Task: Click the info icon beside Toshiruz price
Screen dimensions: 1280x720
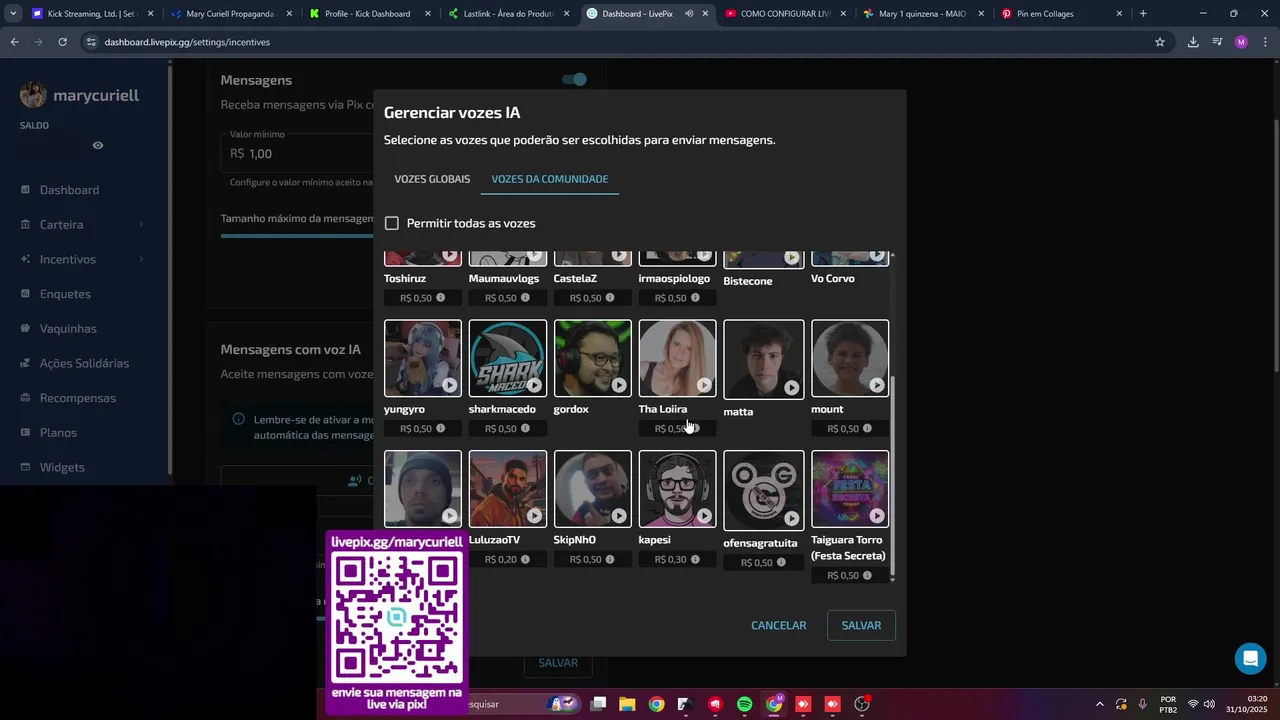Action: [x=440, y=298]
